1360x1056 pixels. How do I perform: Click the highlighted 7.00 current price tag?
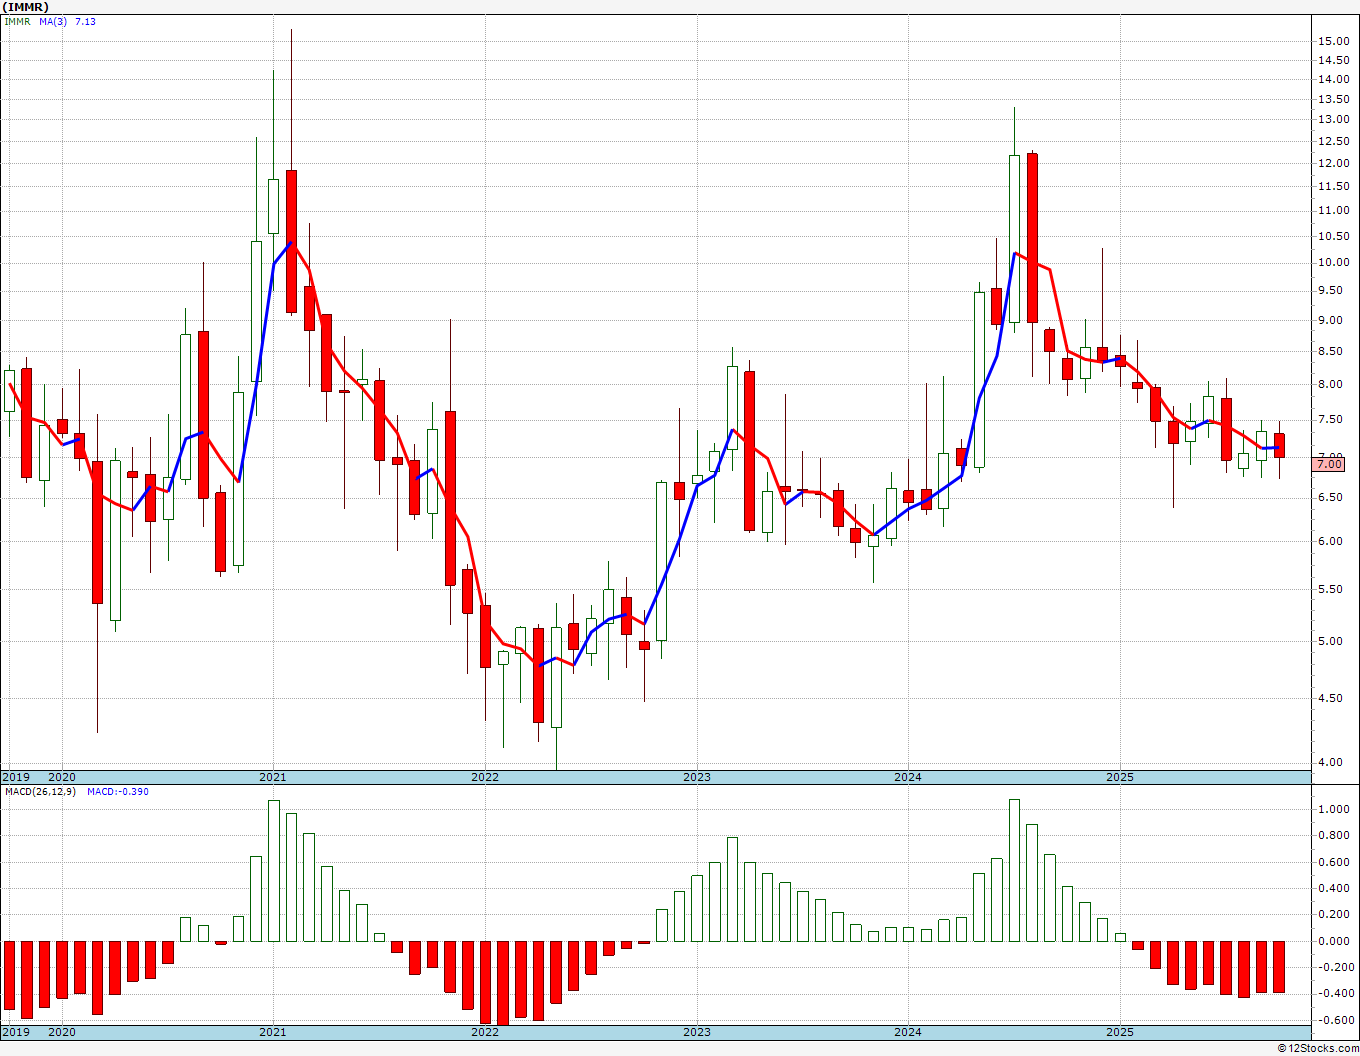(x=1330, y=464)
